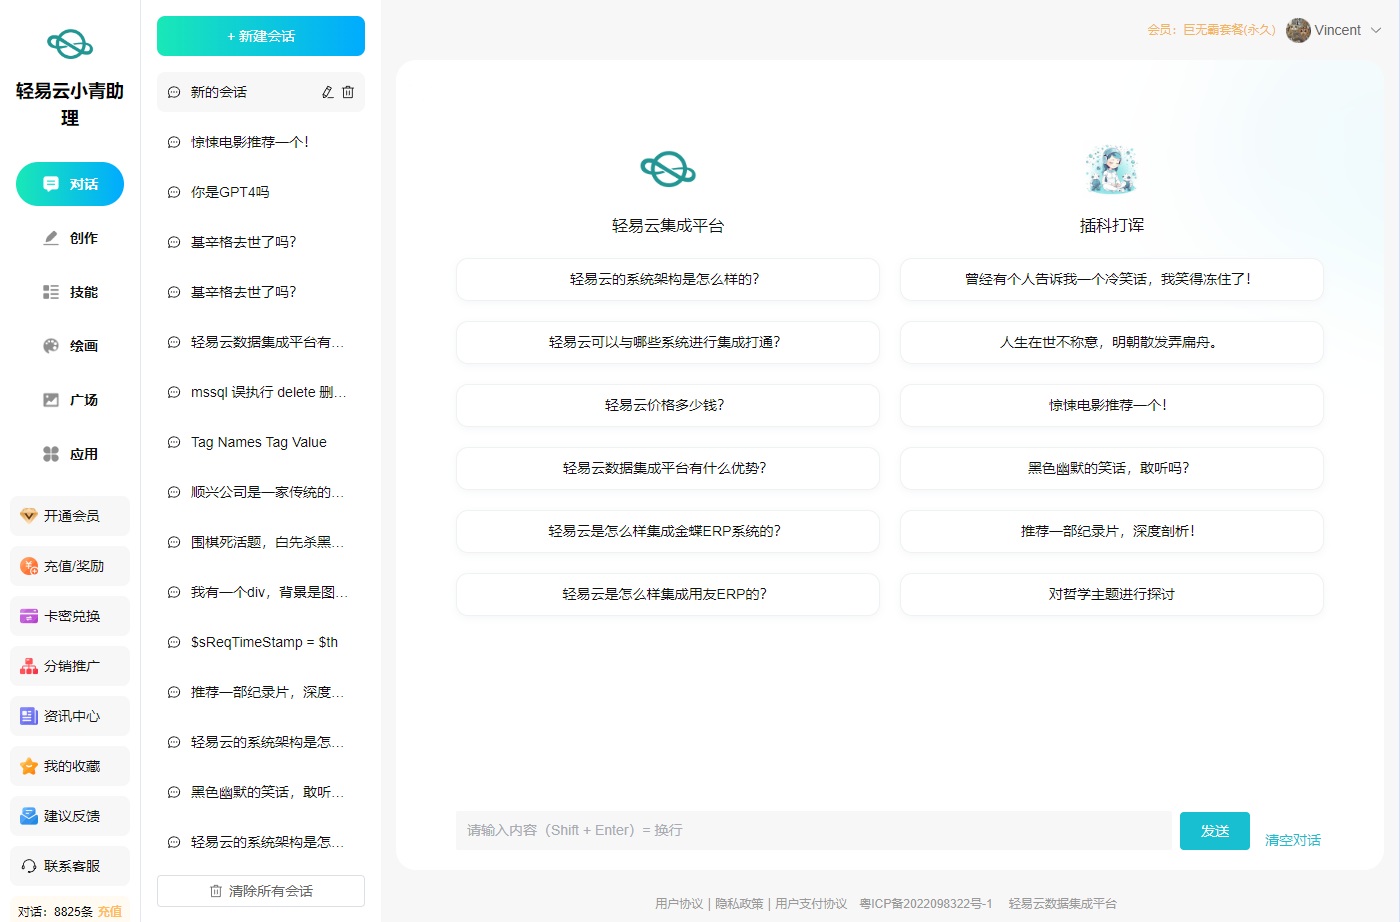
Task: Open the 惊悚电影推荐一个! conversation
Action: coord(261,142)
